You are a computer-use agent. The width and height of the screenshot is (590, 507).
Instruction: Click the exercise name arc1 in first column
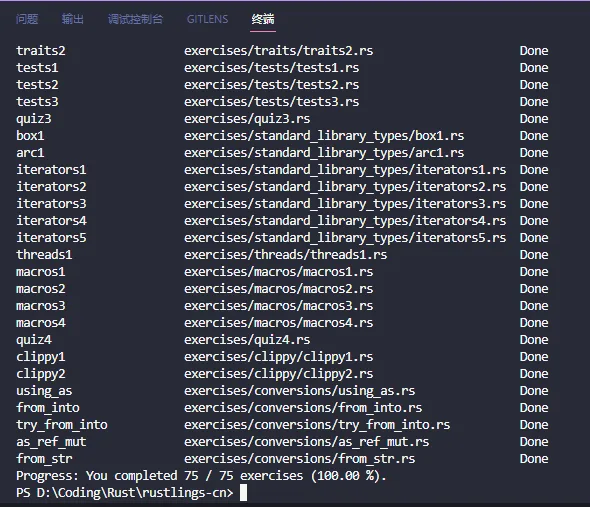[x=30, y=152]
